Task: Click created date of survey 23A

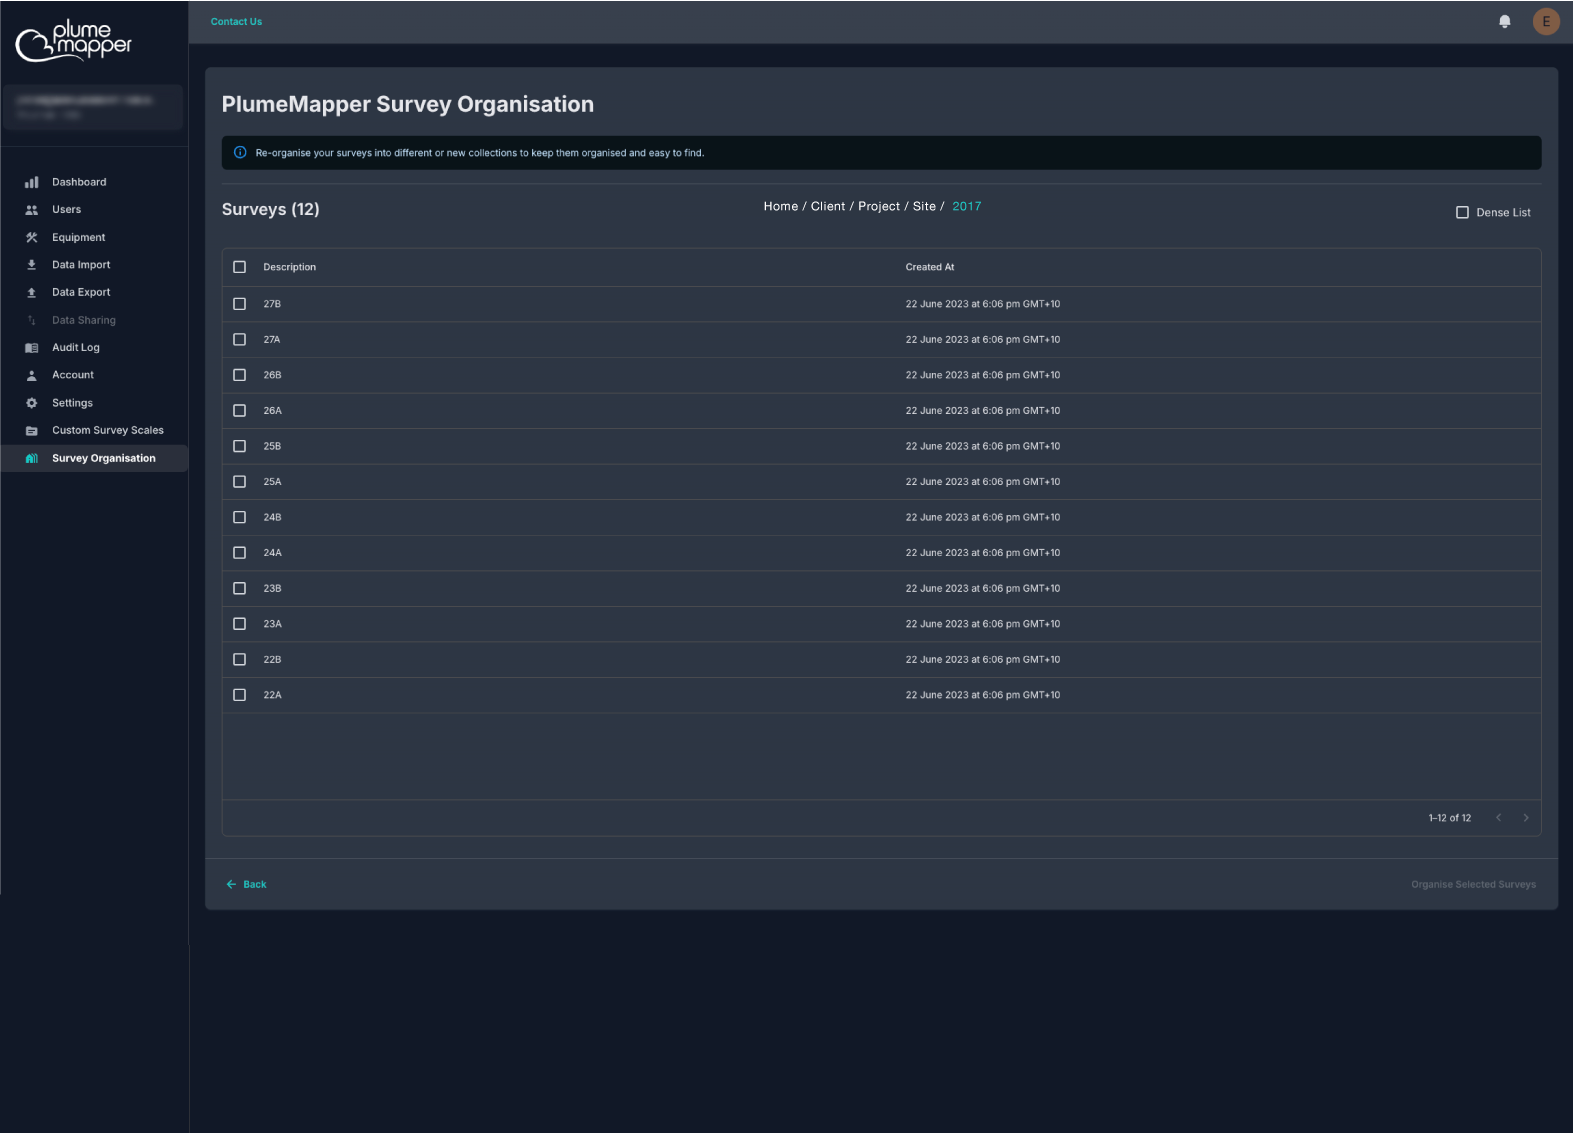Action: [x=983, y=624]
